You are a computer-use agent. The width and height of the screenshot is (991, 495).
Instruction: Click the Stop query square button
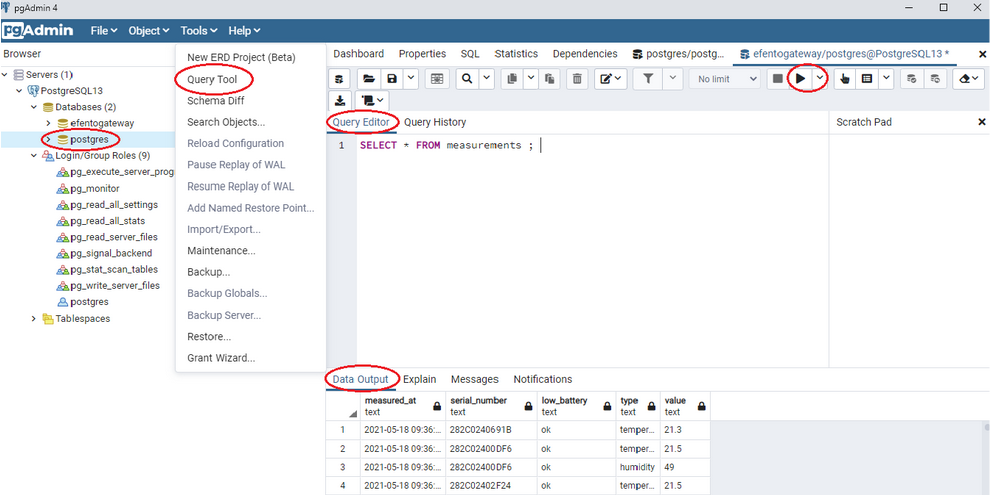coord(777,79)
